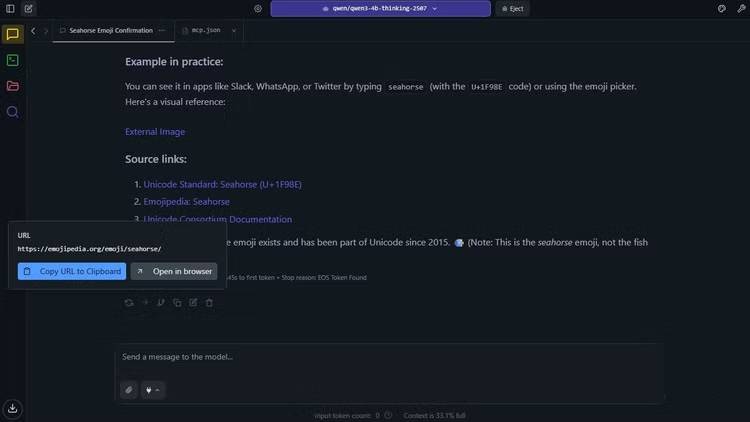
Task: Continue the assistant message with plus icon
Action: [145, 302]
